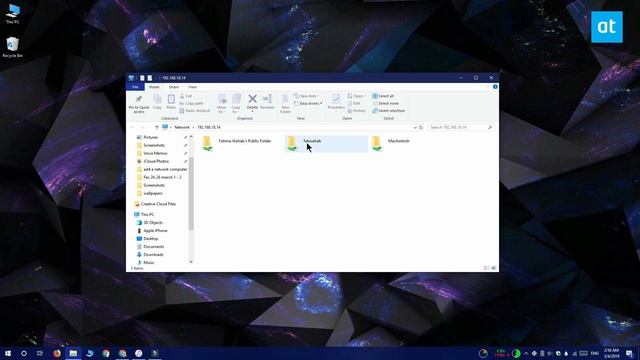The width and height of the screenshot is (640, 360).
Task: Open first pinned Screenshots folder
Action: coord(154,145)
